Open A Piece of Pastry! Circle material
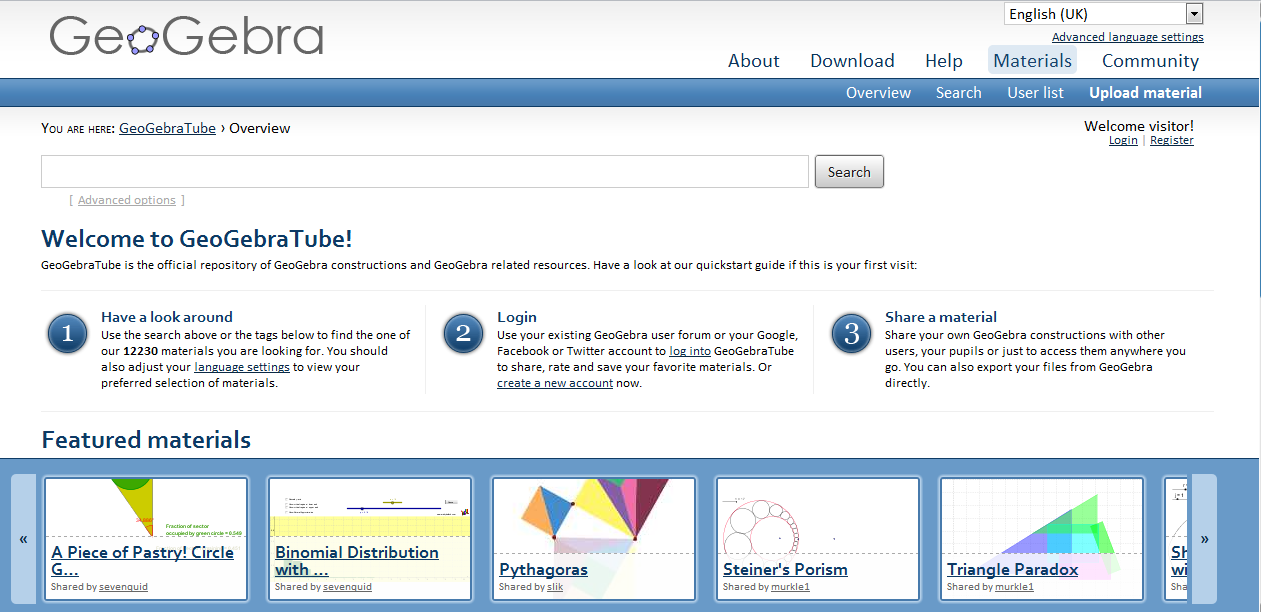This screenshot has width=1261, height=612. 142,560
